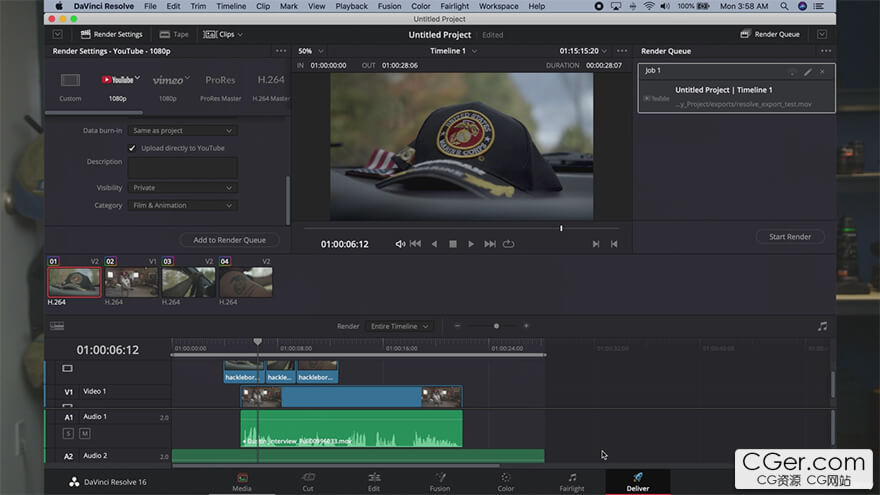Viewport: 880px width, 495px height.
Task: Open Render Settings options menu dots
Action: pyautogui.click(x=281, y=51)
